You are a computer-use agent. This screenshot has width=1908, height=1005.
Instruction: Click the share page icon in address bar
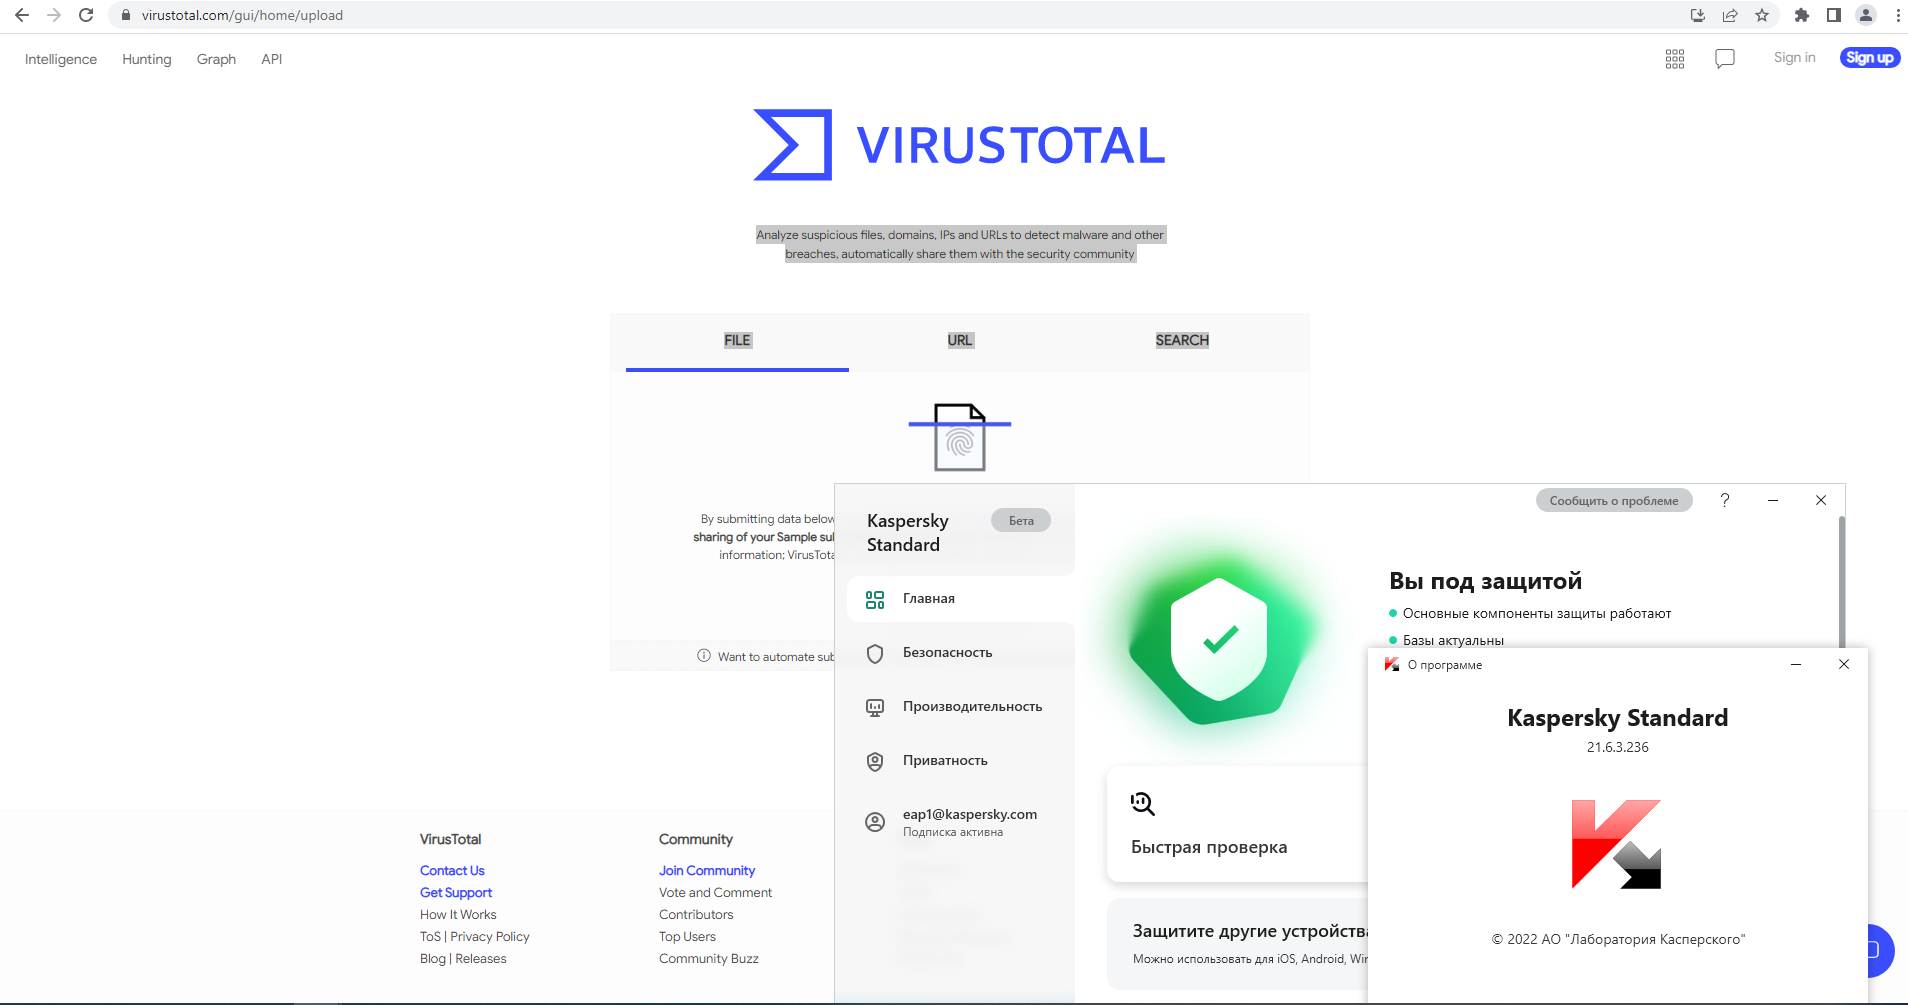[1730, 15]
